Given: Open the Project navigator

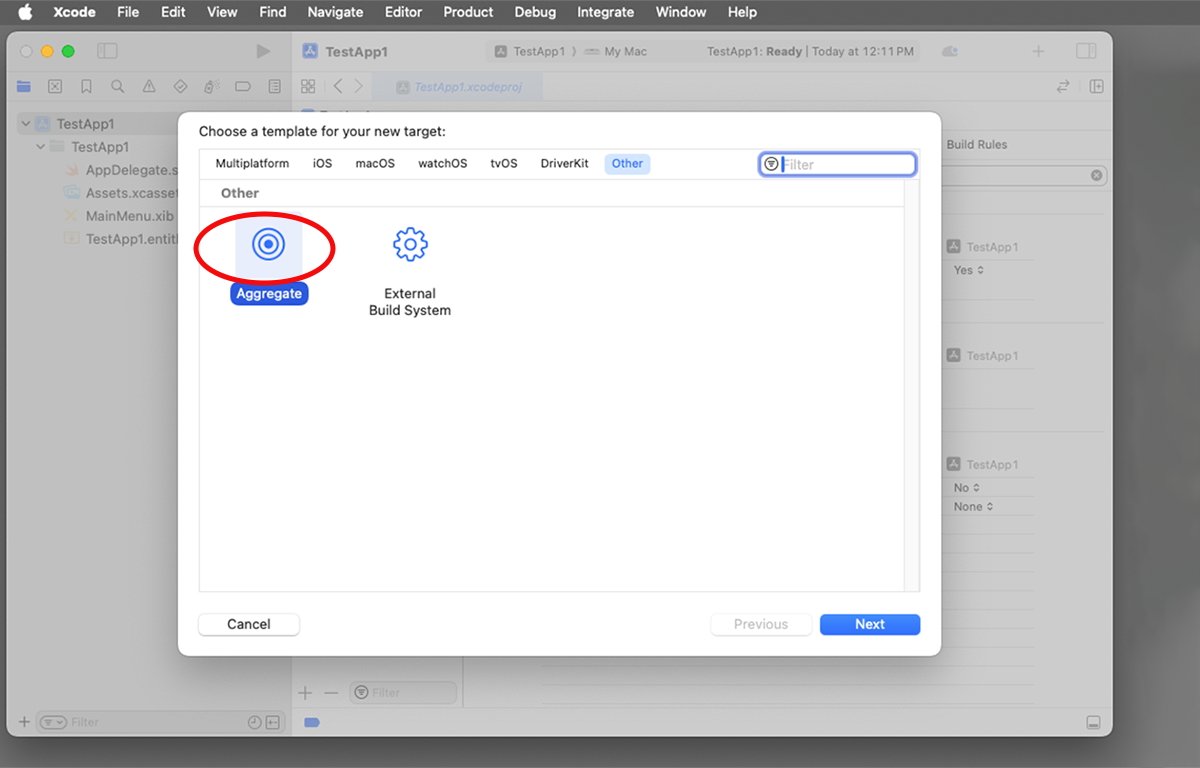Looking at the screenshot, I should tap(24, 86).
